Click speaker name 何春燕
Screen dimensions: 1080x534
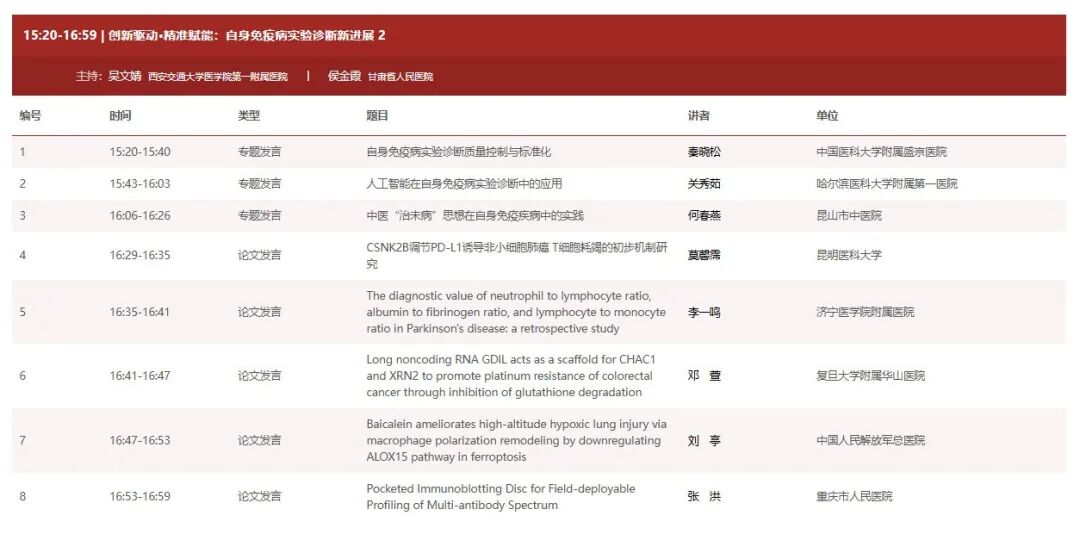pos(704,216)
